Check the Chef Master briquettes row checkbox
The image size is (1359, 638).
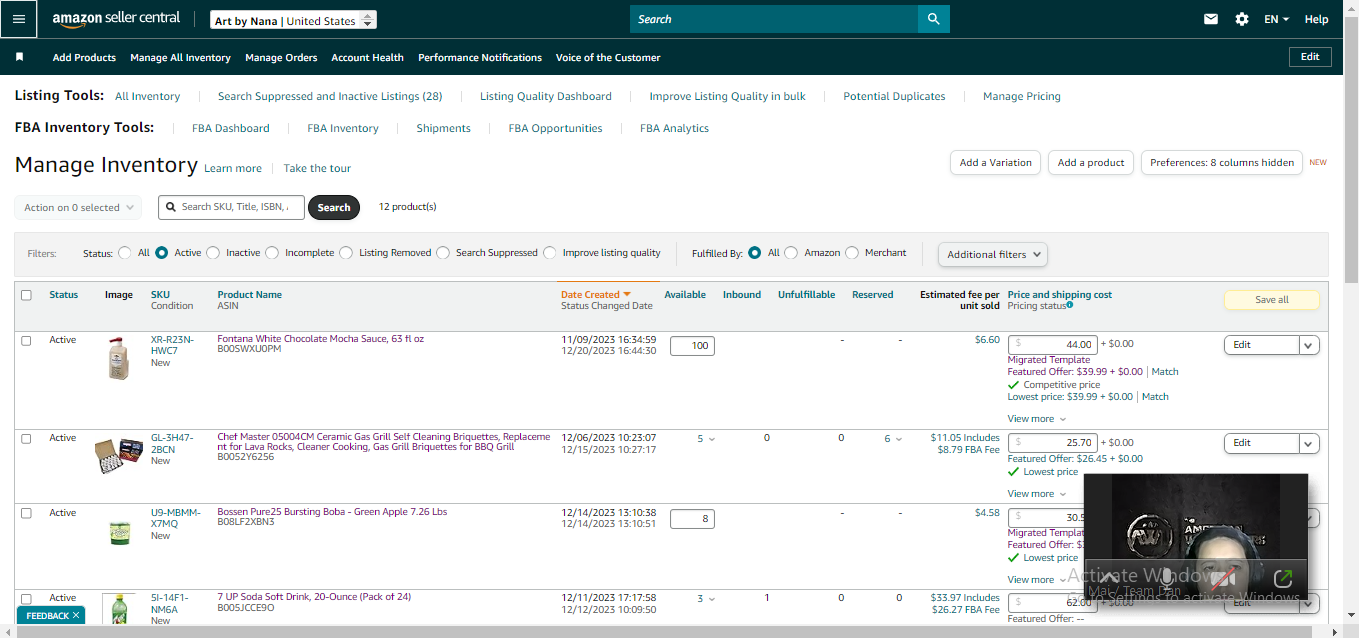tap(26, 438)
